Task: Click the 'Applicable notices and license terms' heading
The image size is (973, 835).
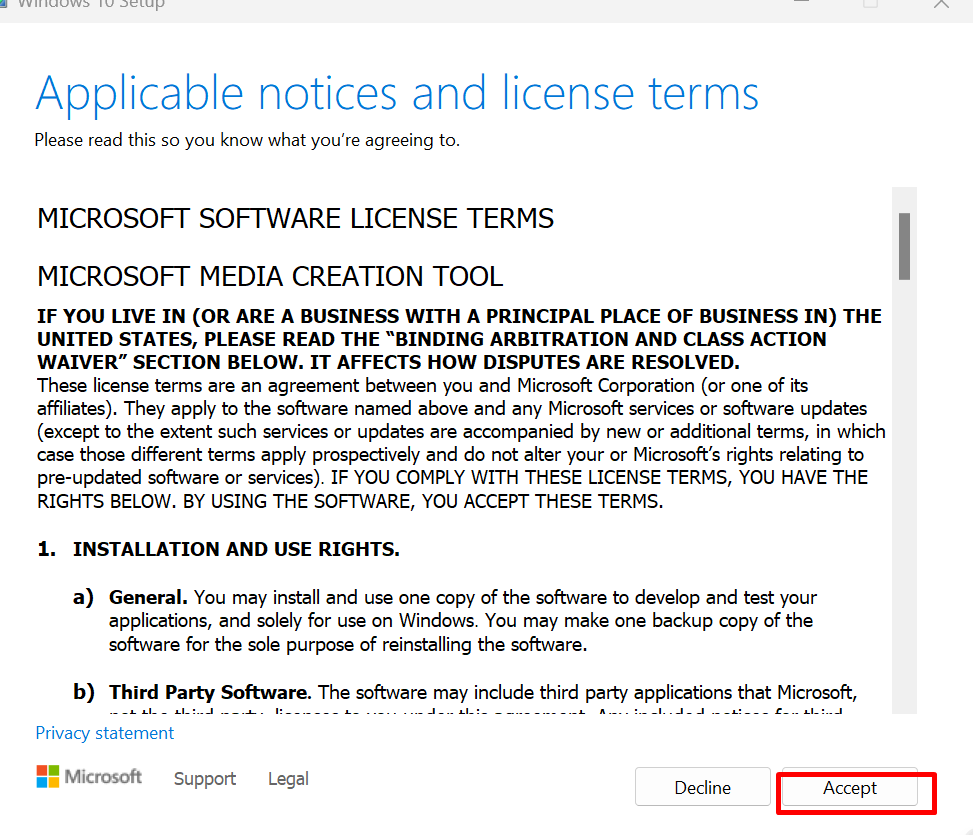Action: coord(397,94)
